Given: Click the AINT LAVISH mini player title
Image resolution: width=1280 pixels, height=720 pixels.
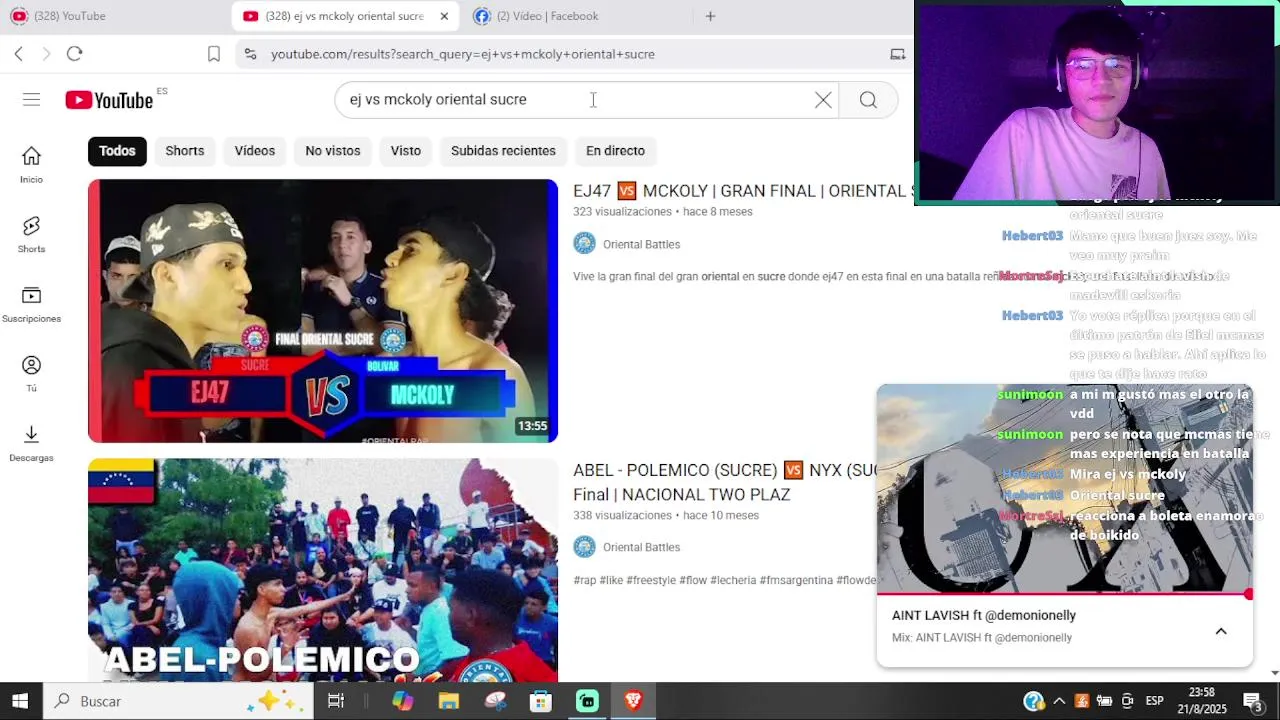Looking at the screenshot, I should pos(984,616).
